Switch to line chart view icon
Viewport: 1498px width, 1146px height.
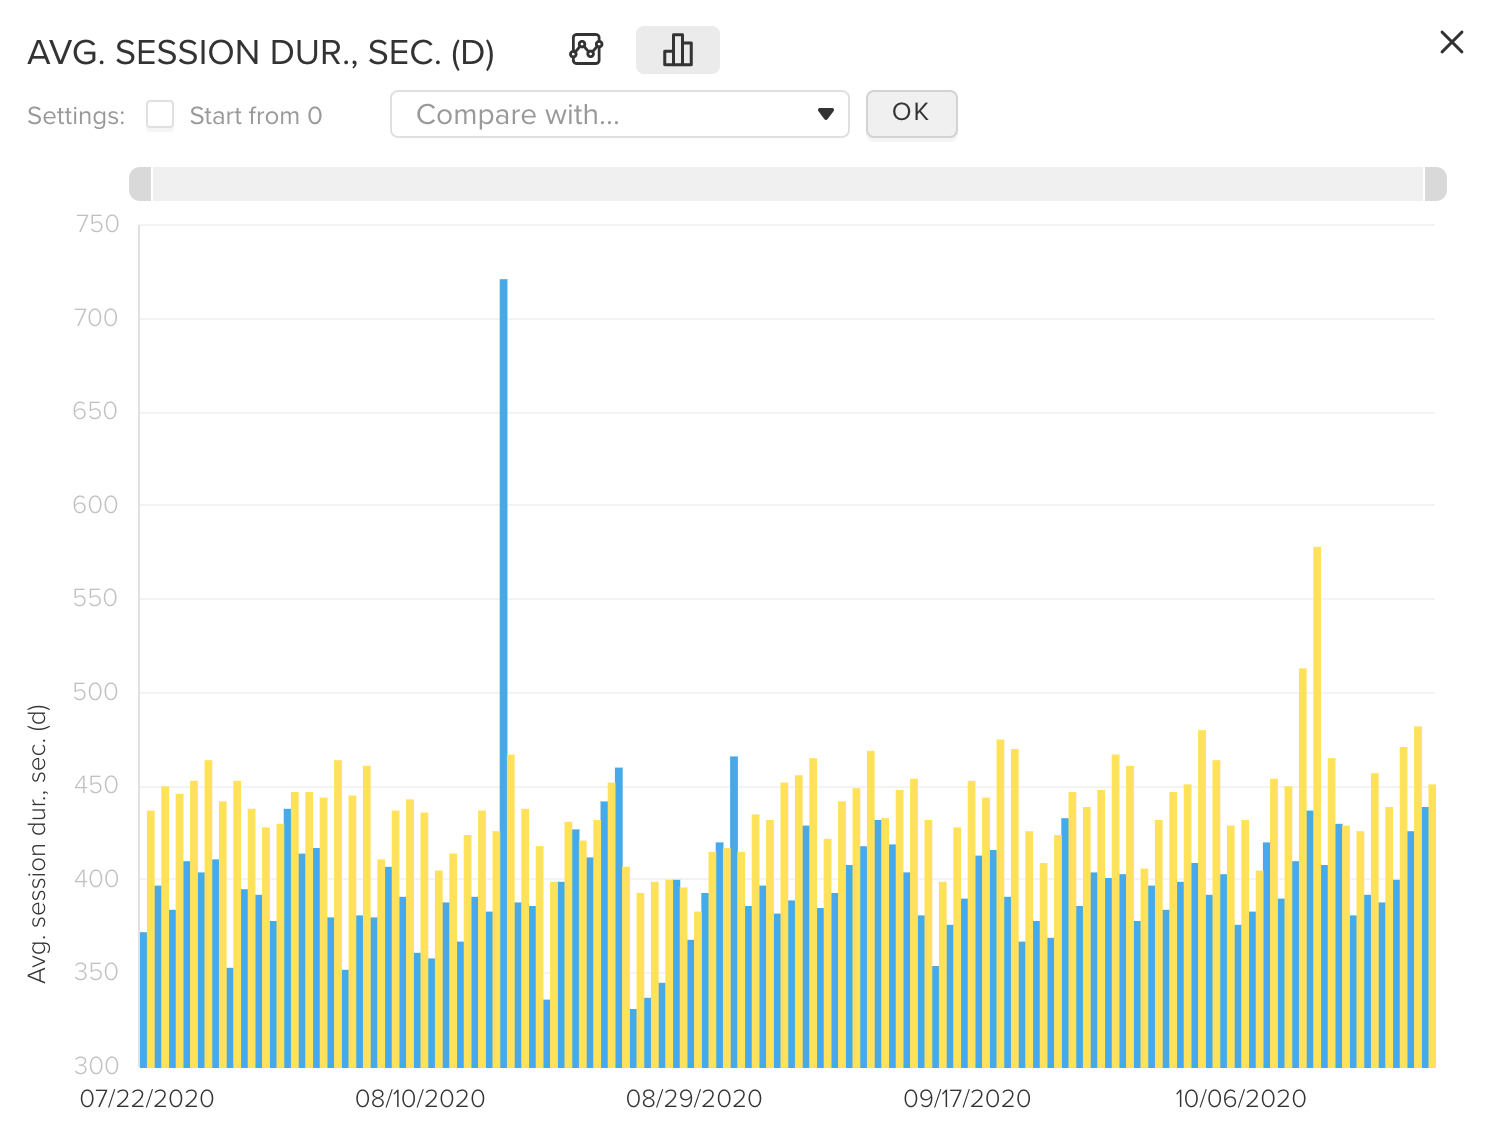point(586,50)
